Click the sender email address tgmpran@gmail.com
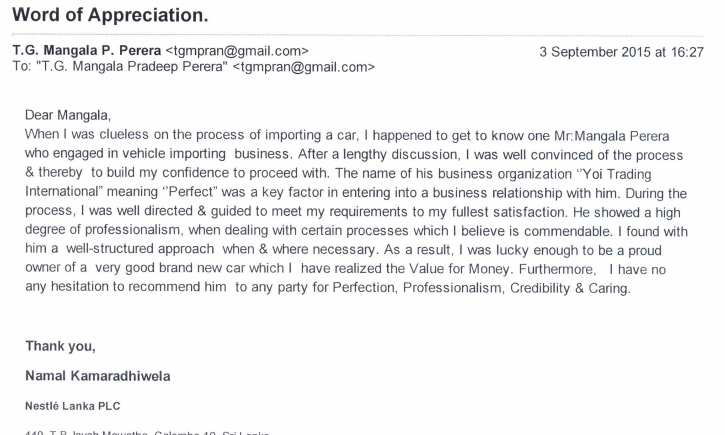This screenshot has height=435, width=725. pos(237,51)
